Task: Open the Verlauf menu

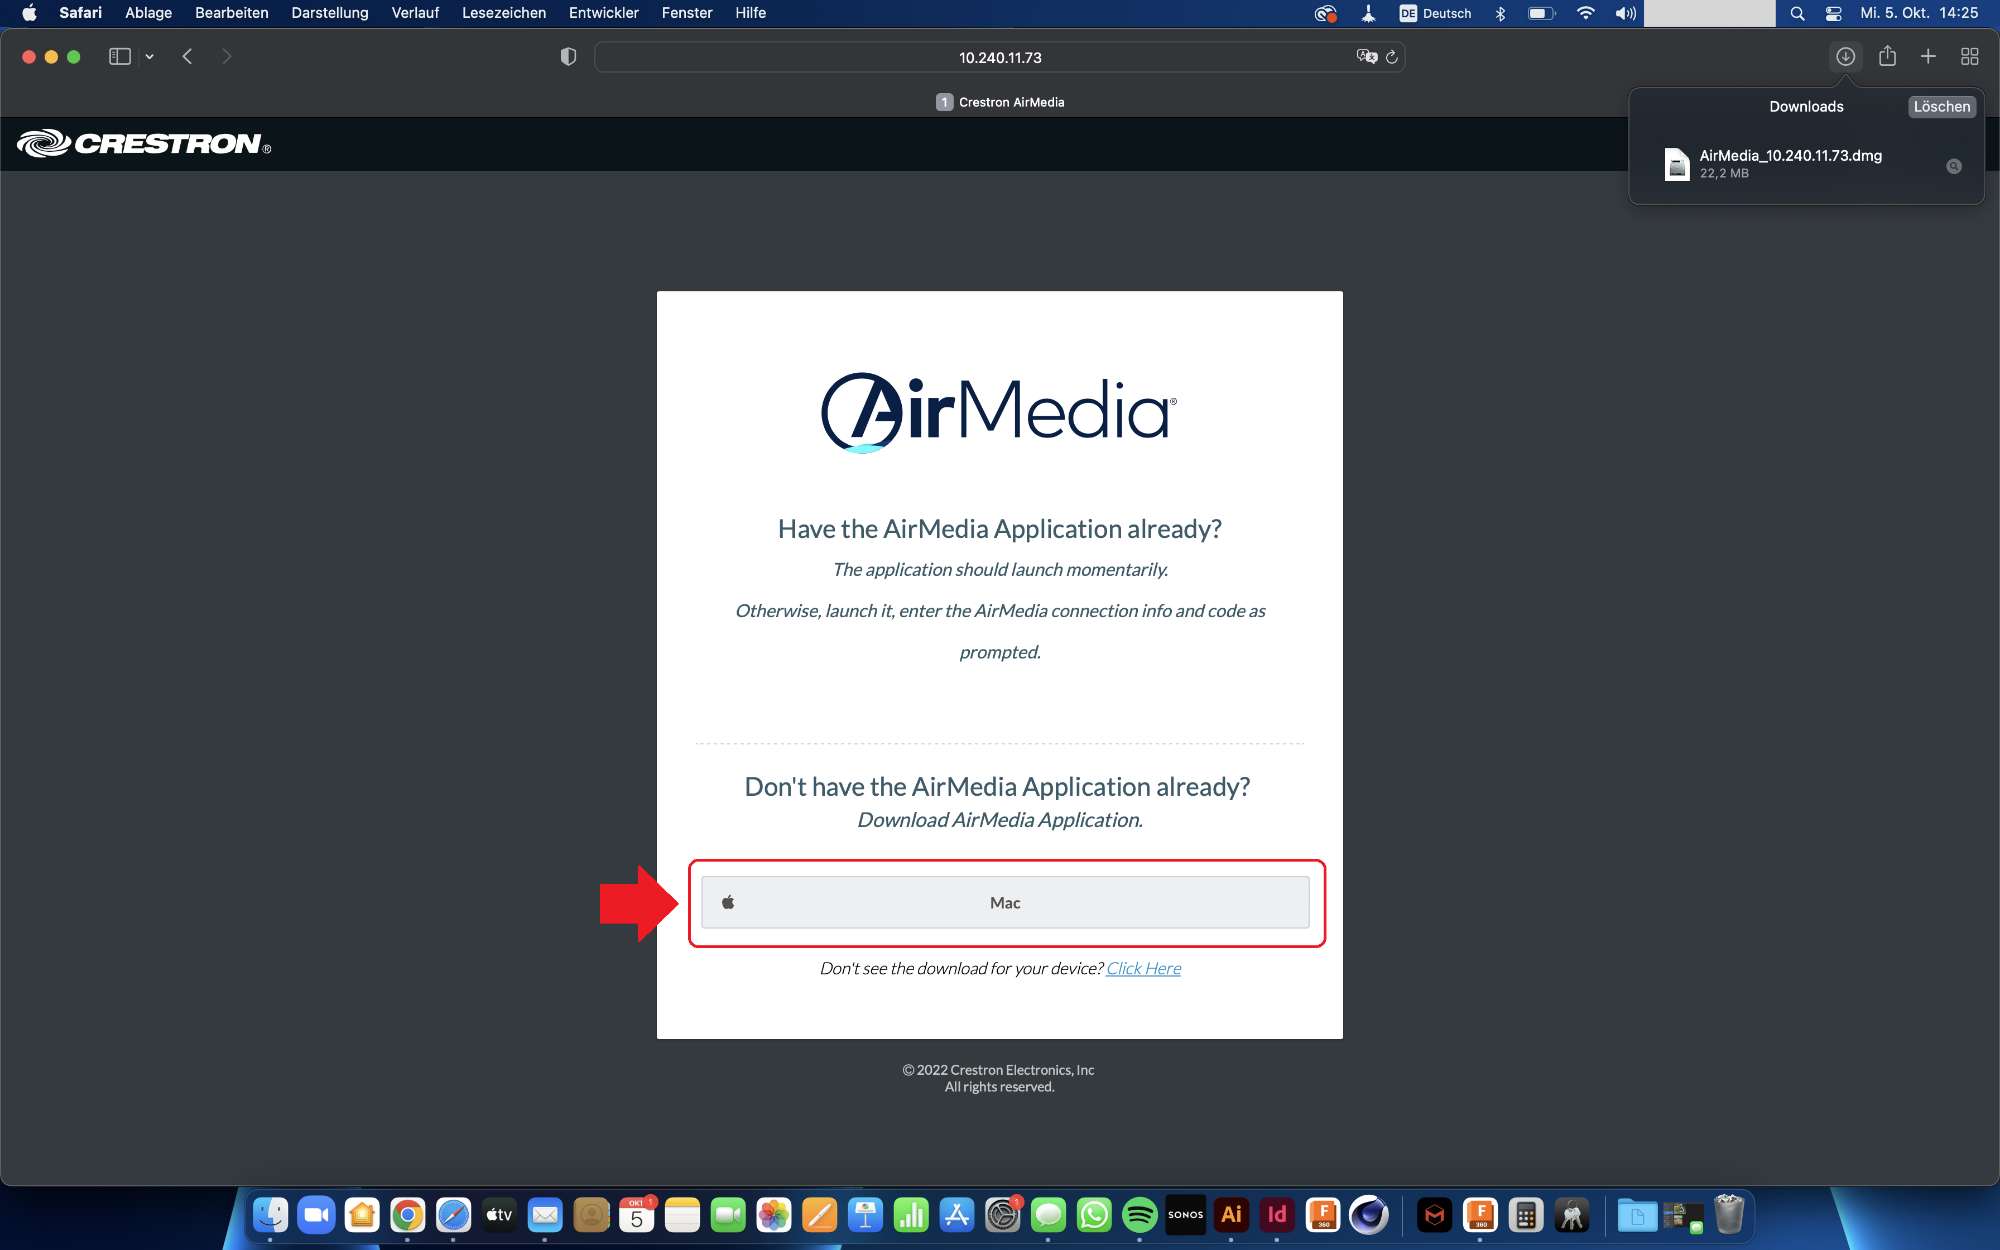Action: click(x=415, y=13)
